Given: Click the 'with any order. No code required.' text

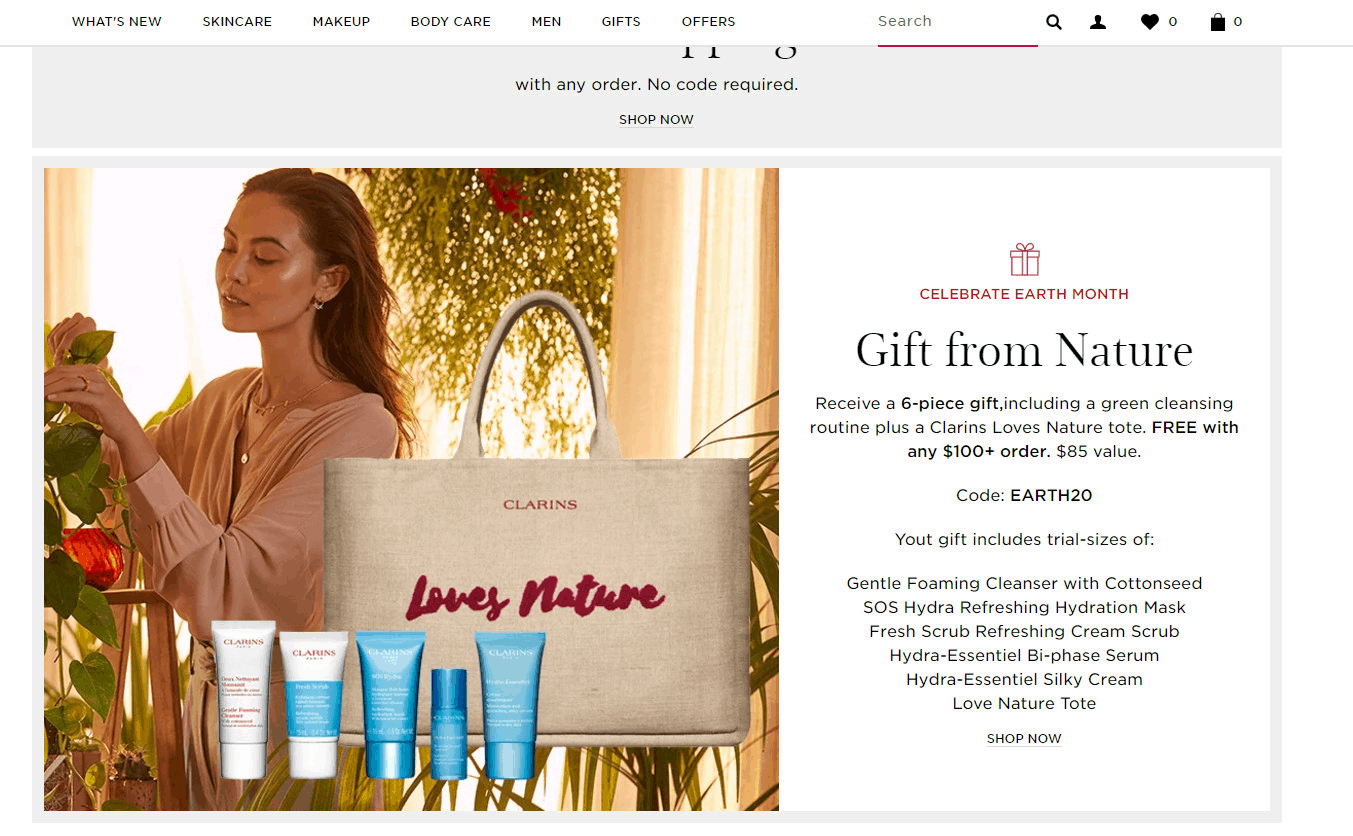Looking at the screenshot, I should click(656, 85).
